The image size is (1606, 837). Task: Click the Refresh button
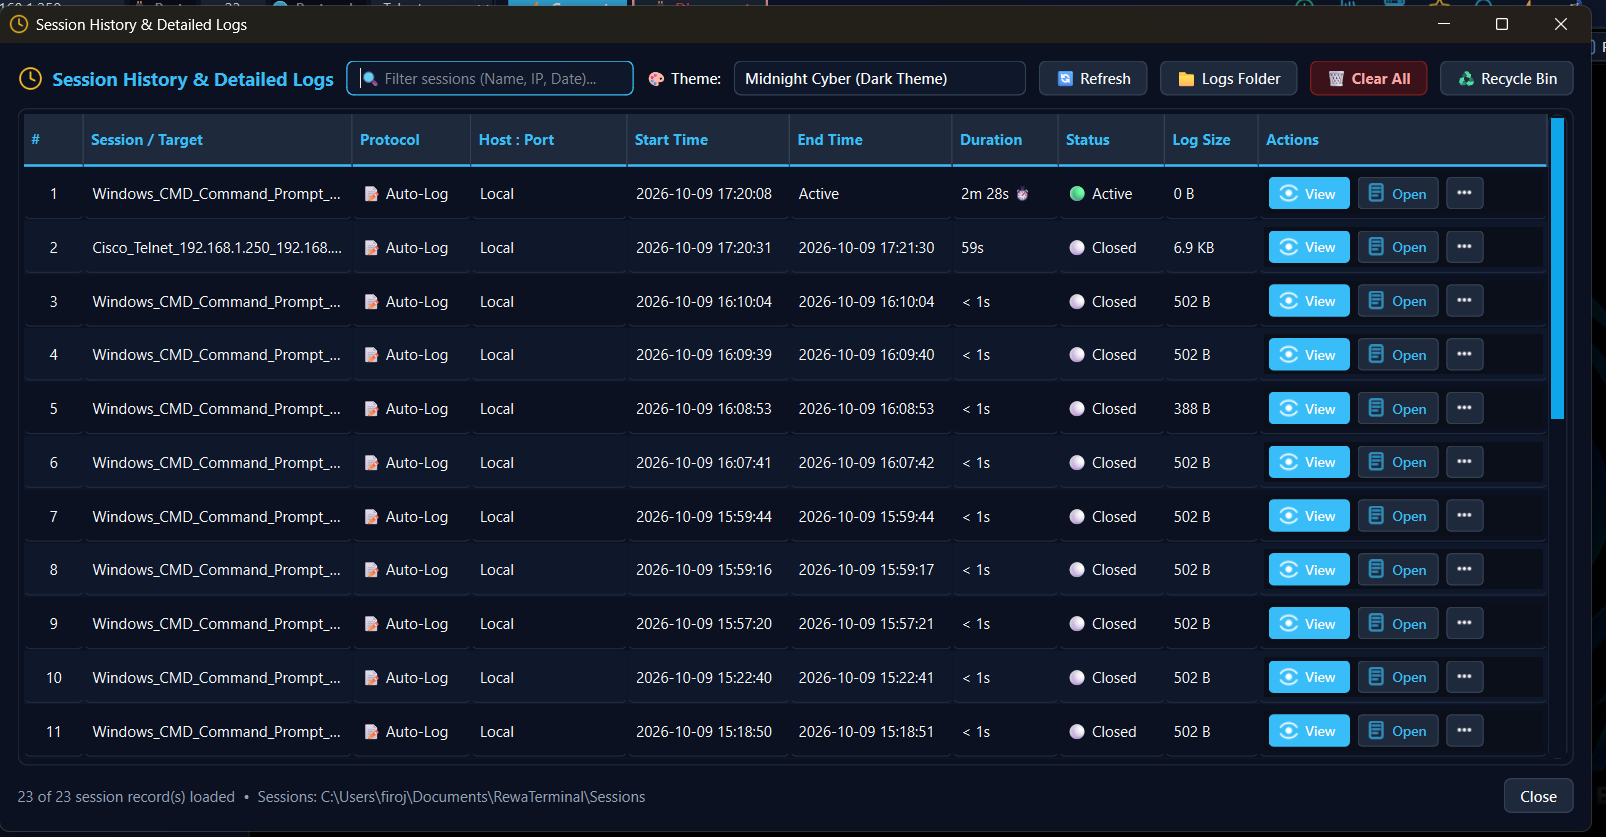point(1094,78)
